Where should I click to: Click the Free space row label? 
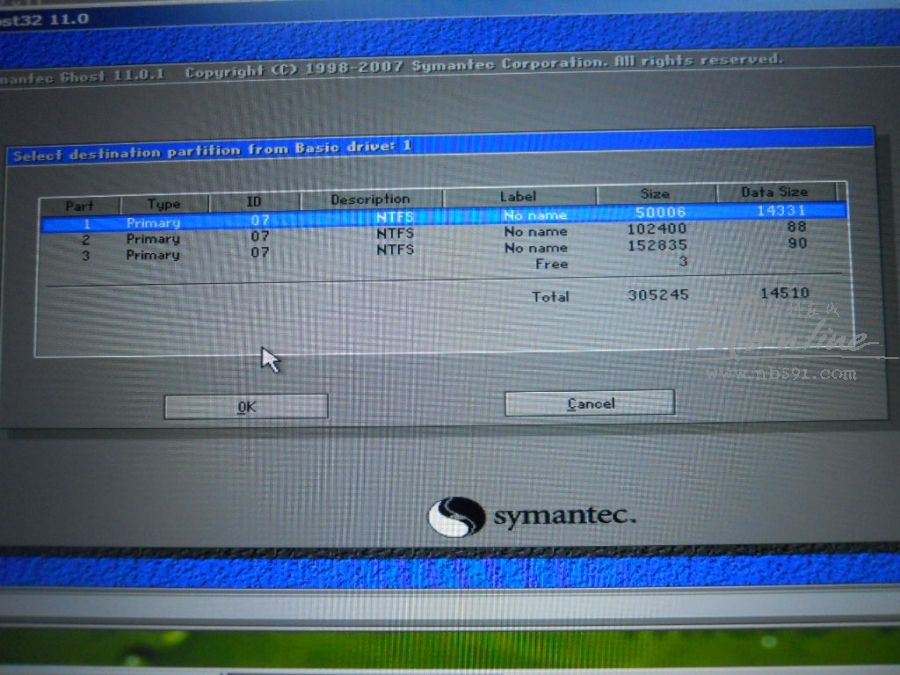551,264
